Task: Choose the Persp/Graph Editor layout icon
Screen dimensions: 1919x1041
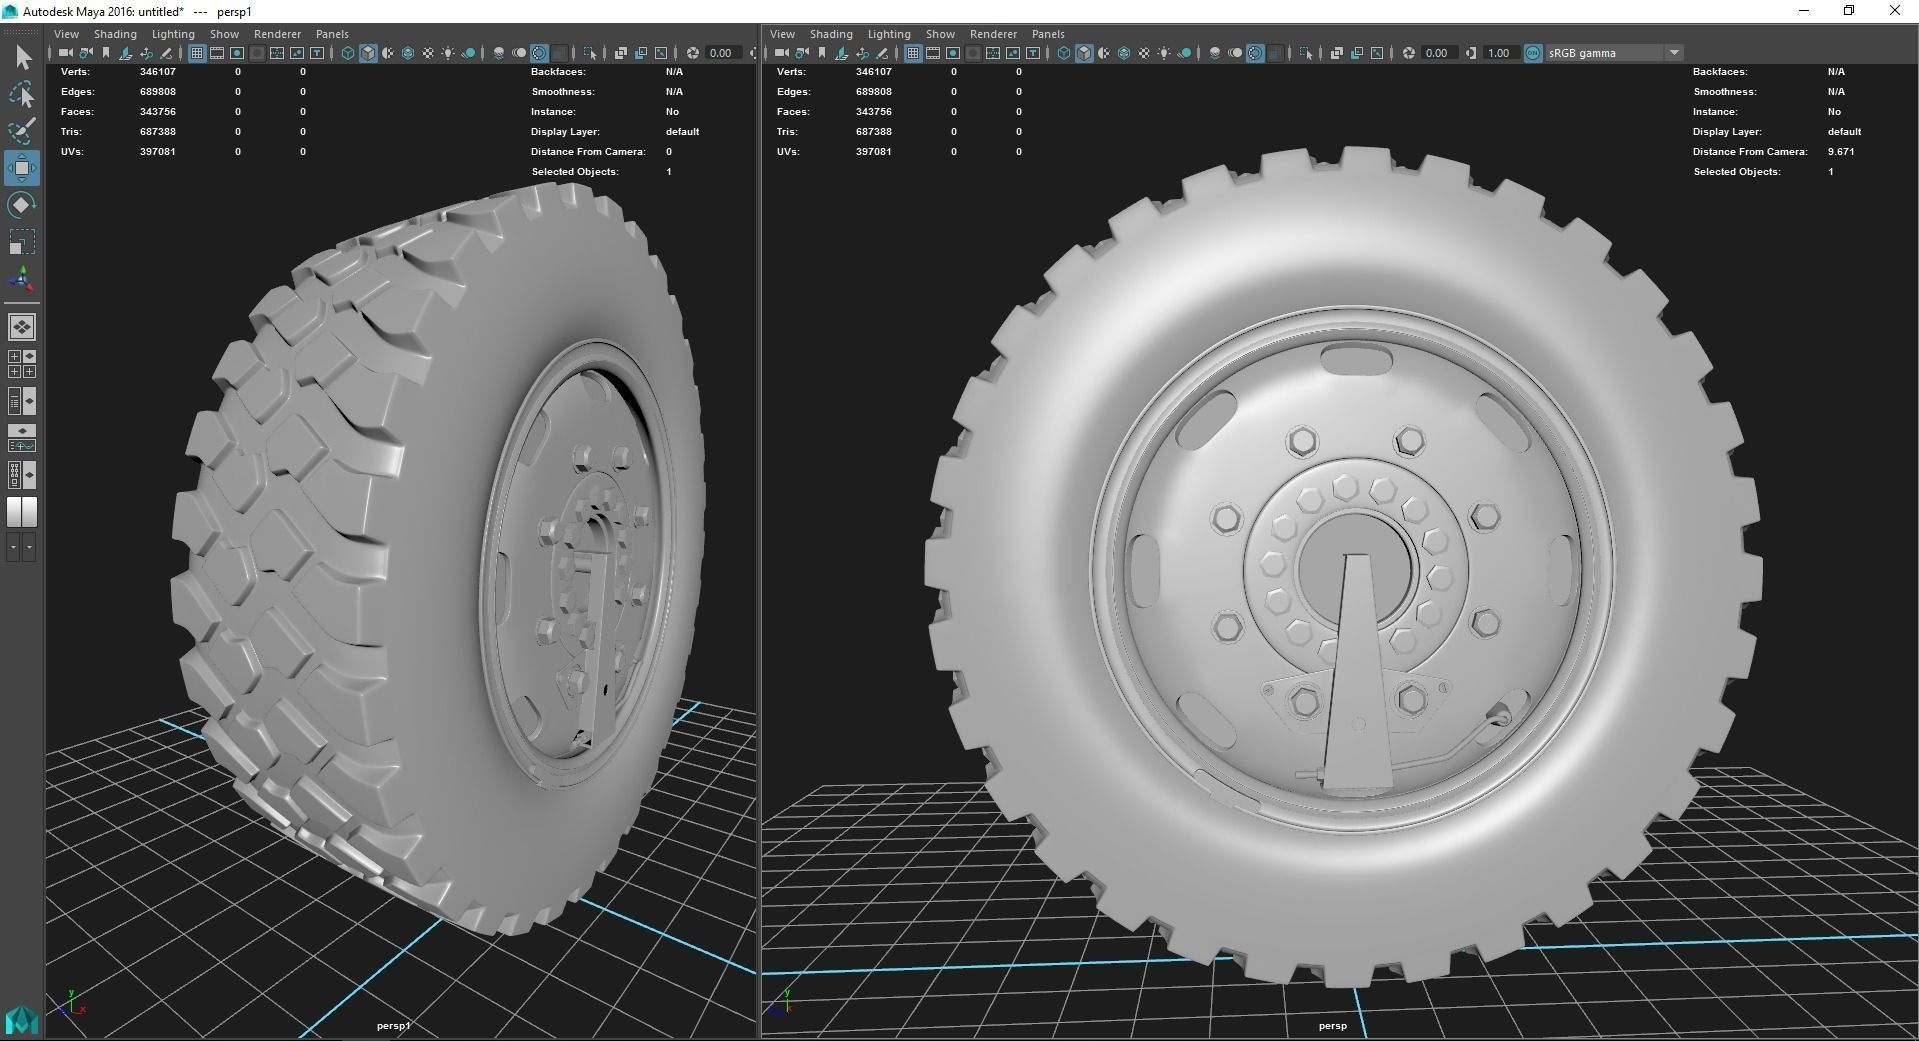Action: (22, 438)
